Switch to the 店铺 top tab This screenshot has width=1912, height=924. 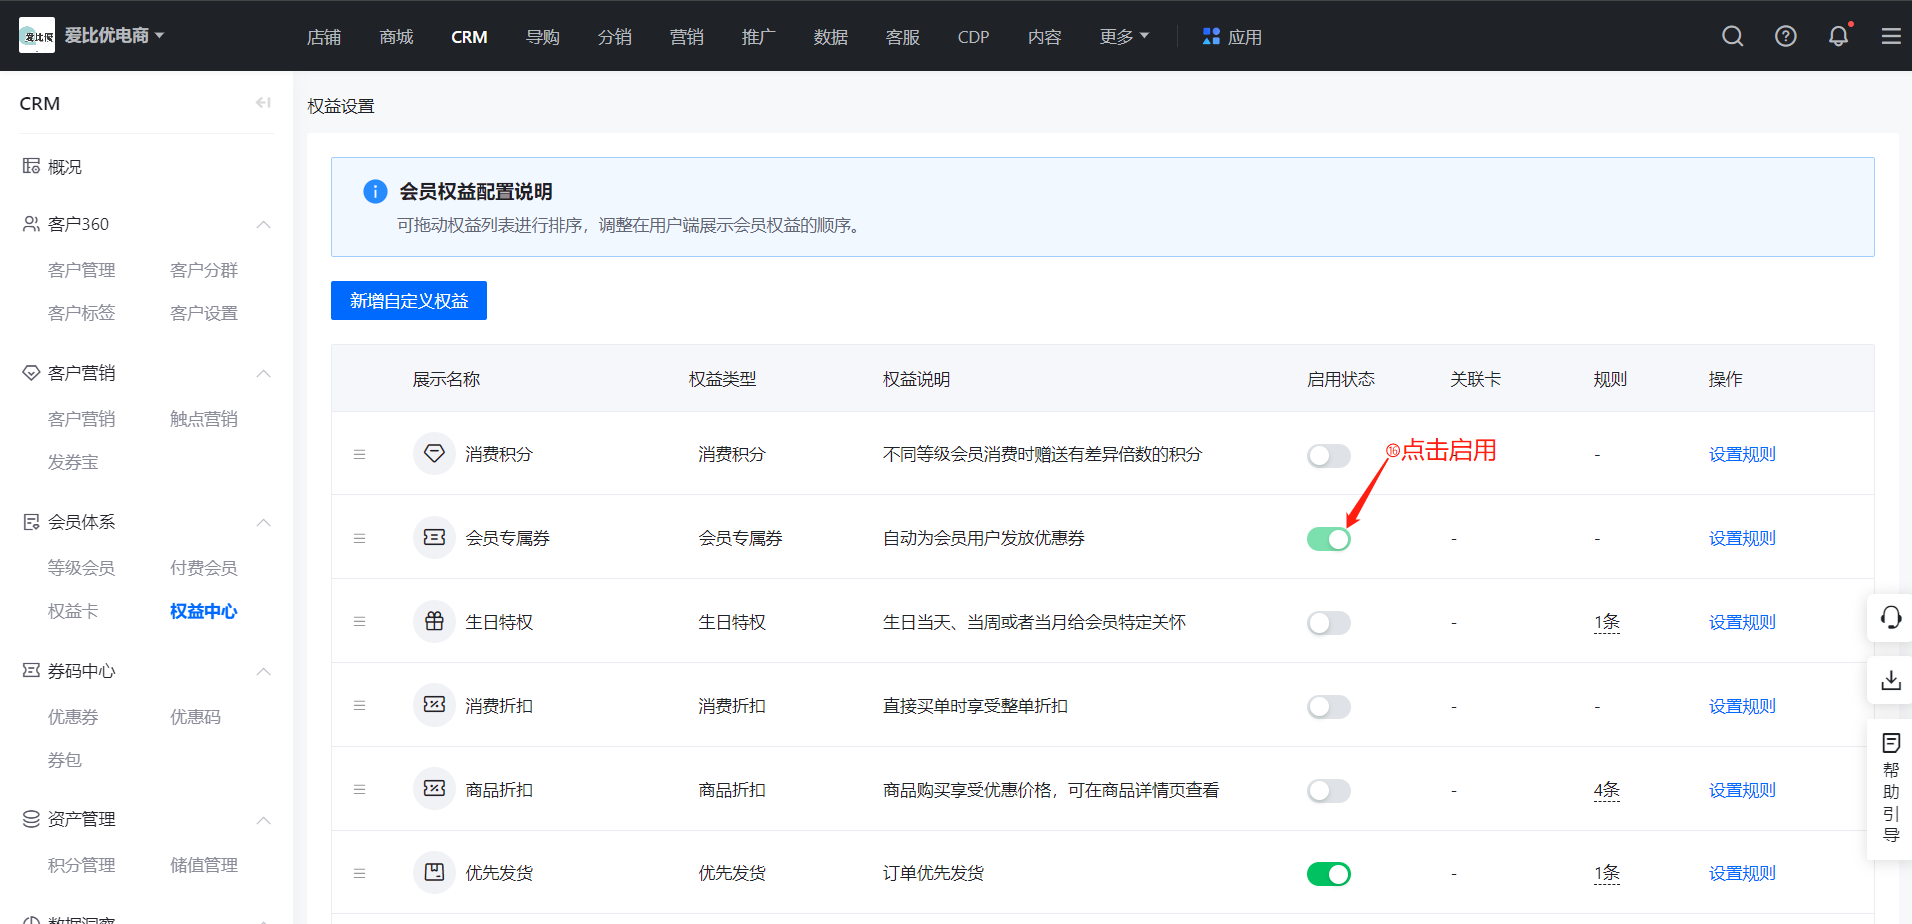(x=324, y=37)
